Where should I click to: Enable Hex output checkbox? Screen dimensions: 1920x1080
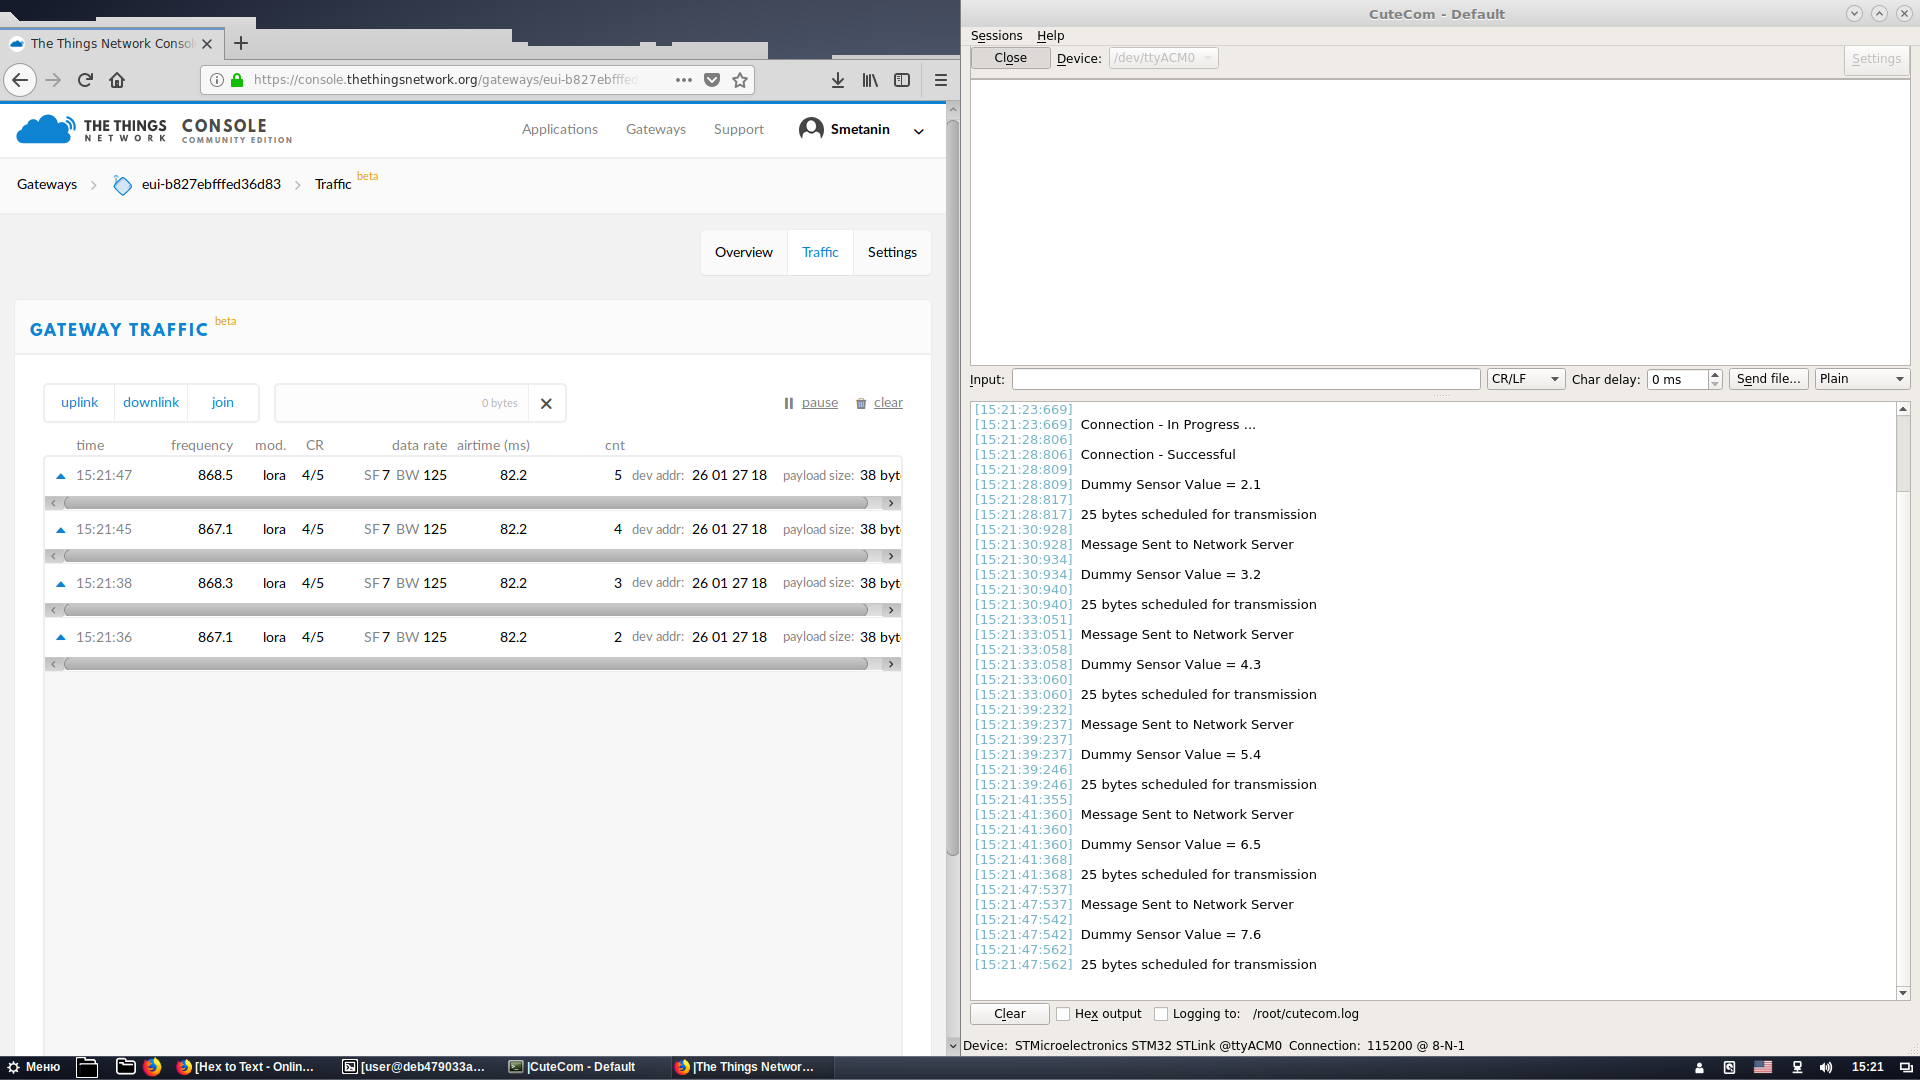click(x=1063, y=1014)
